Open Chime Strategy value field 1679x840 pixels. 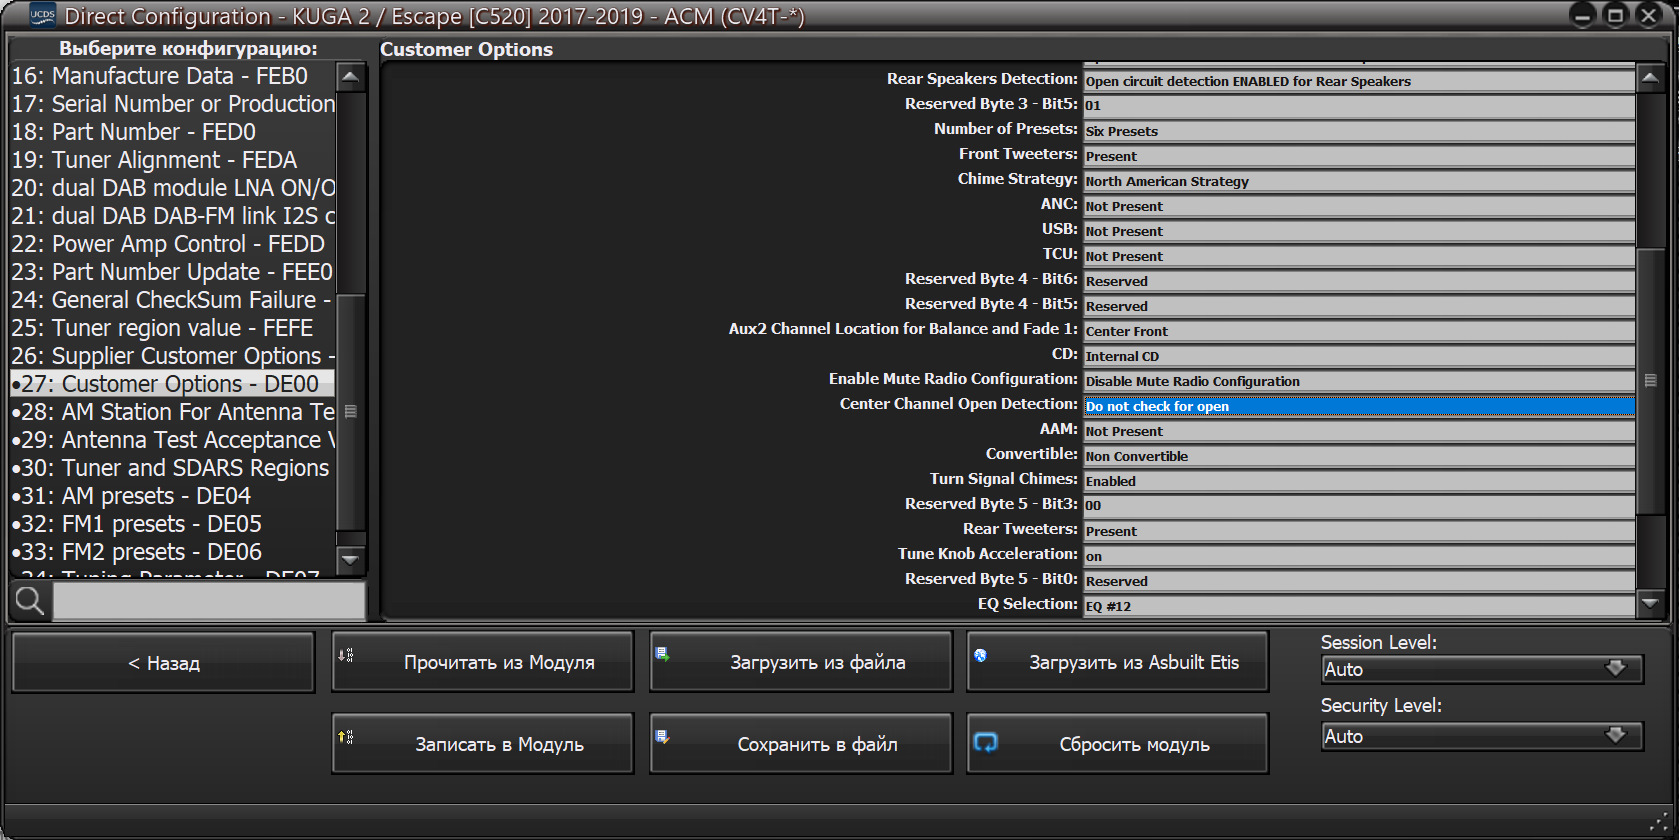1359,181
